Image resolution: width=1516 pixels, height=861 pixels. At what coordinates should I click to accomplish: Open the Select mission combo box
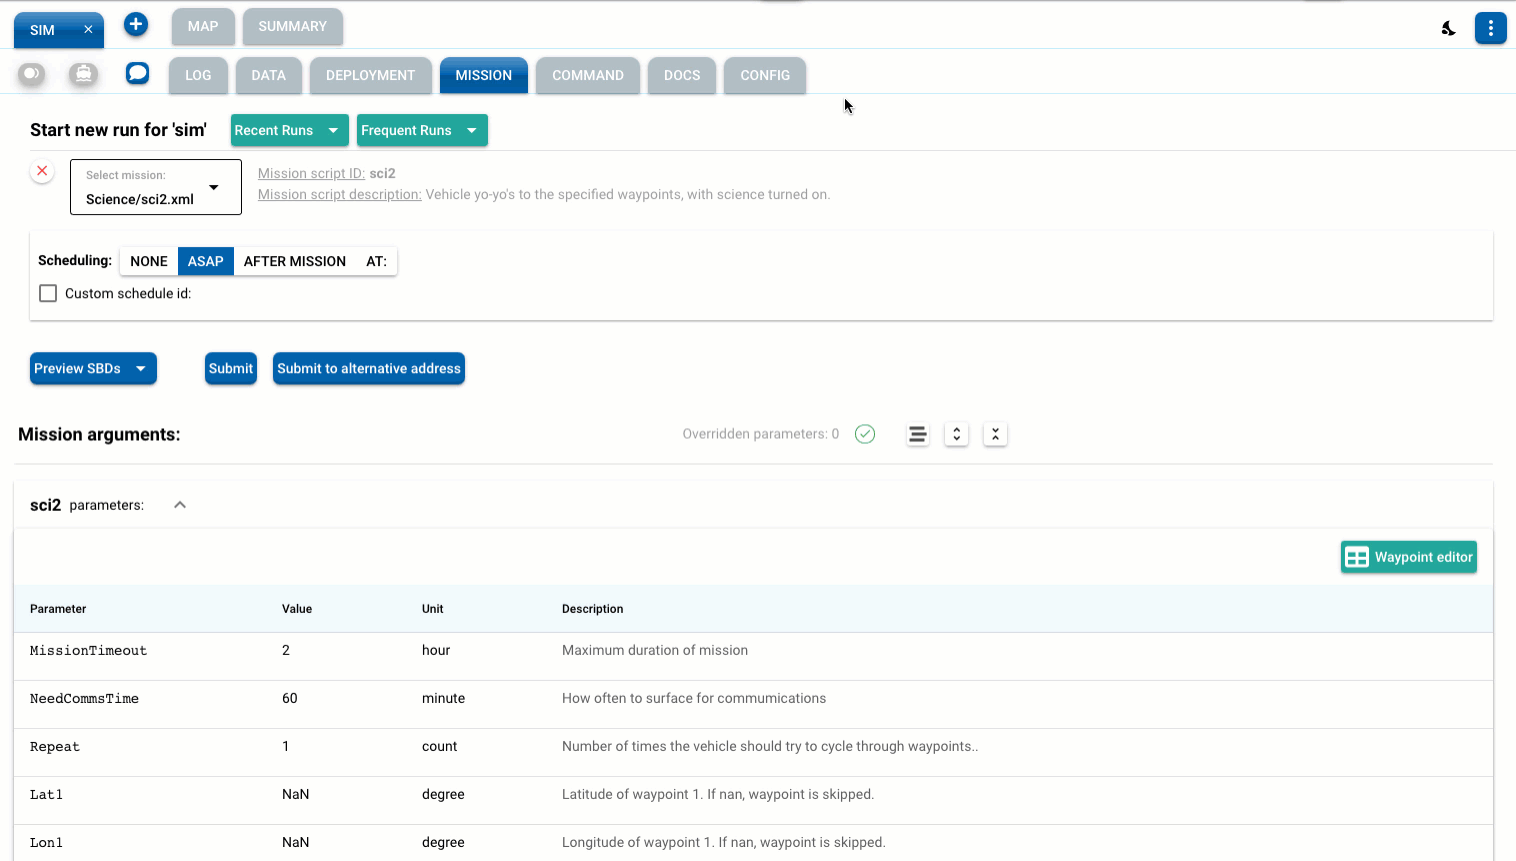coord(156,187)
